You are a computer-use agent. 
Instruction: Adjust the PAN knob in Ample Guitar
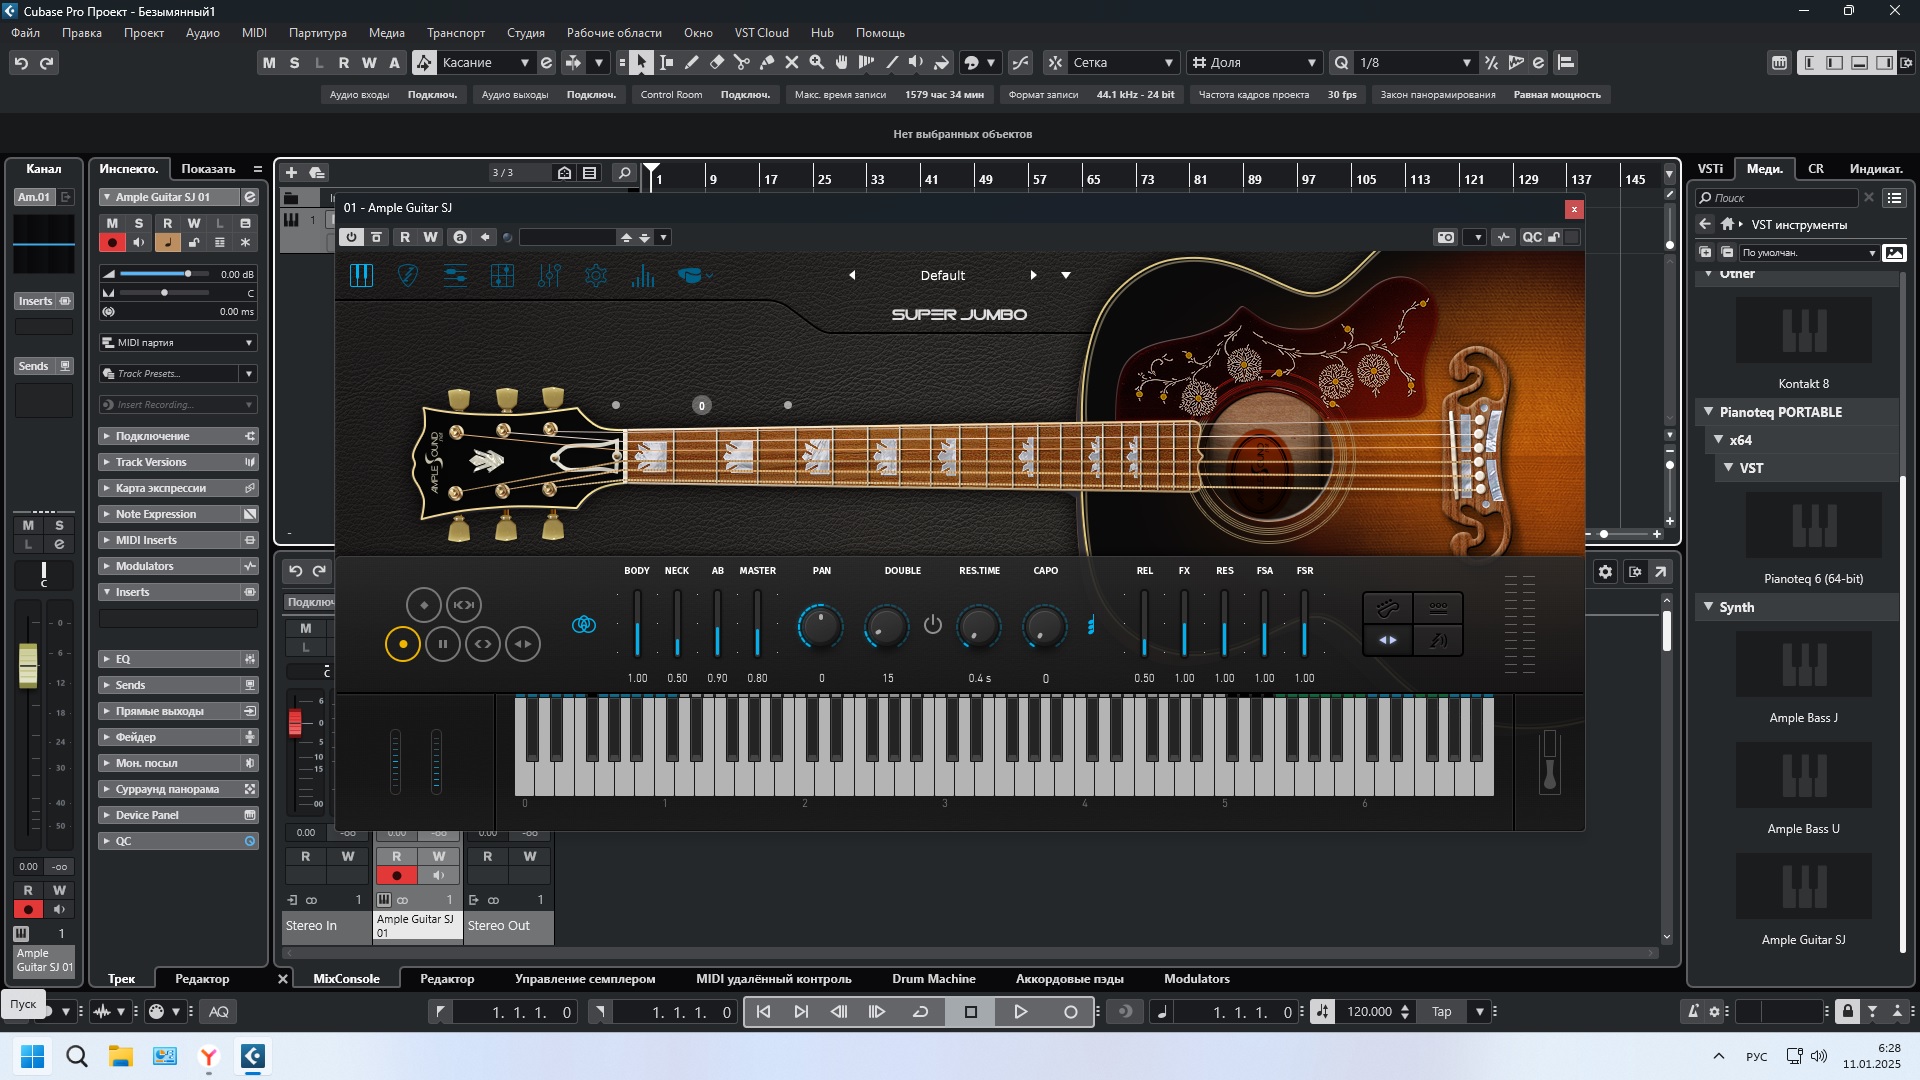(821, 626)
